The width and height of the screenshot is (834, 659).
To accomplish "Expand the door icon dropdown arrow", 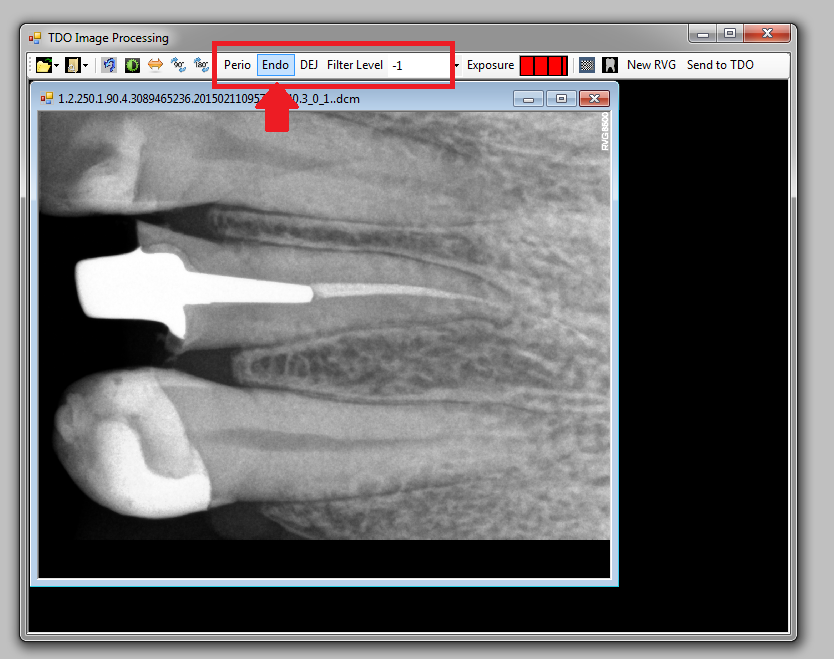I will (86, 65).
